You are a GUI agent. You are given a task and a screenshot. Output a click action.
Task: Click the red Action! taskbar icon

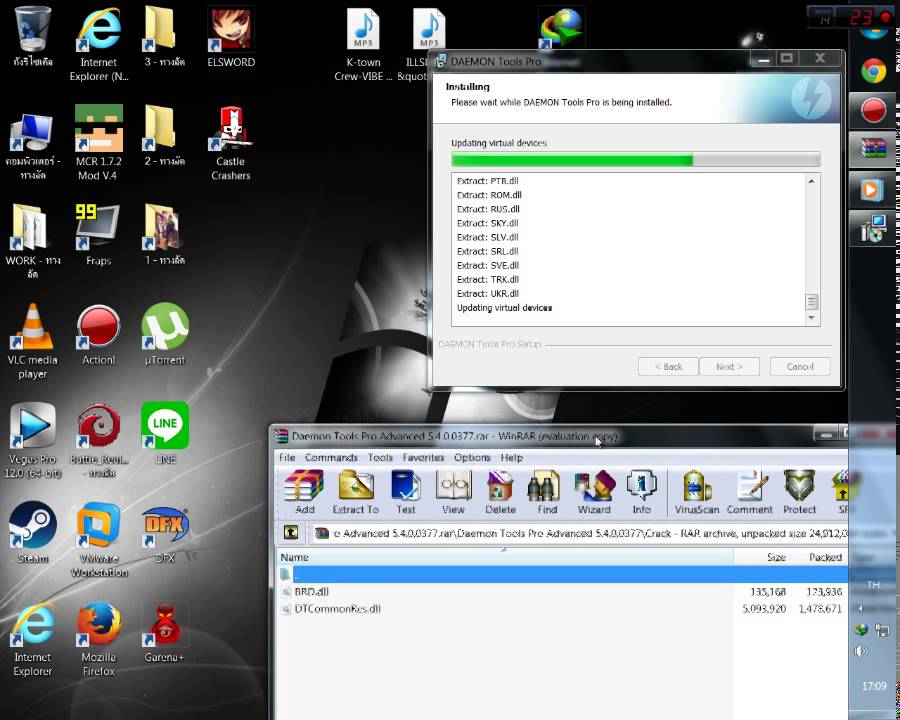tap(873, 110)
